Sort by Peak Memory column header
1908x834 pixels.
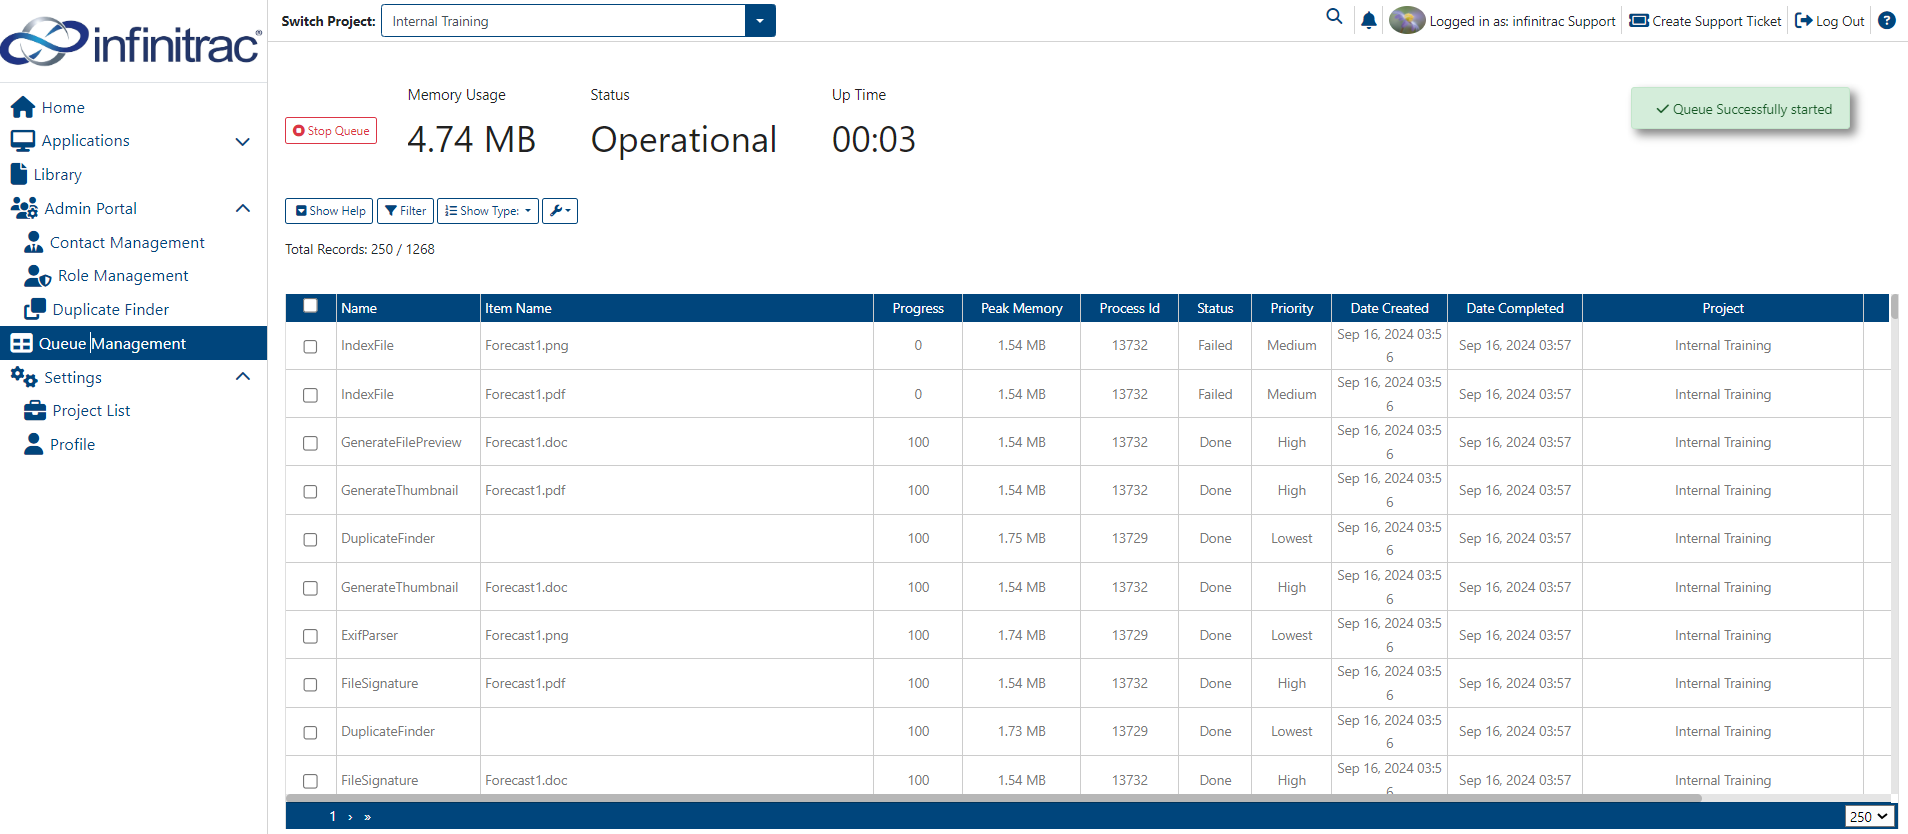point(1021,308)
